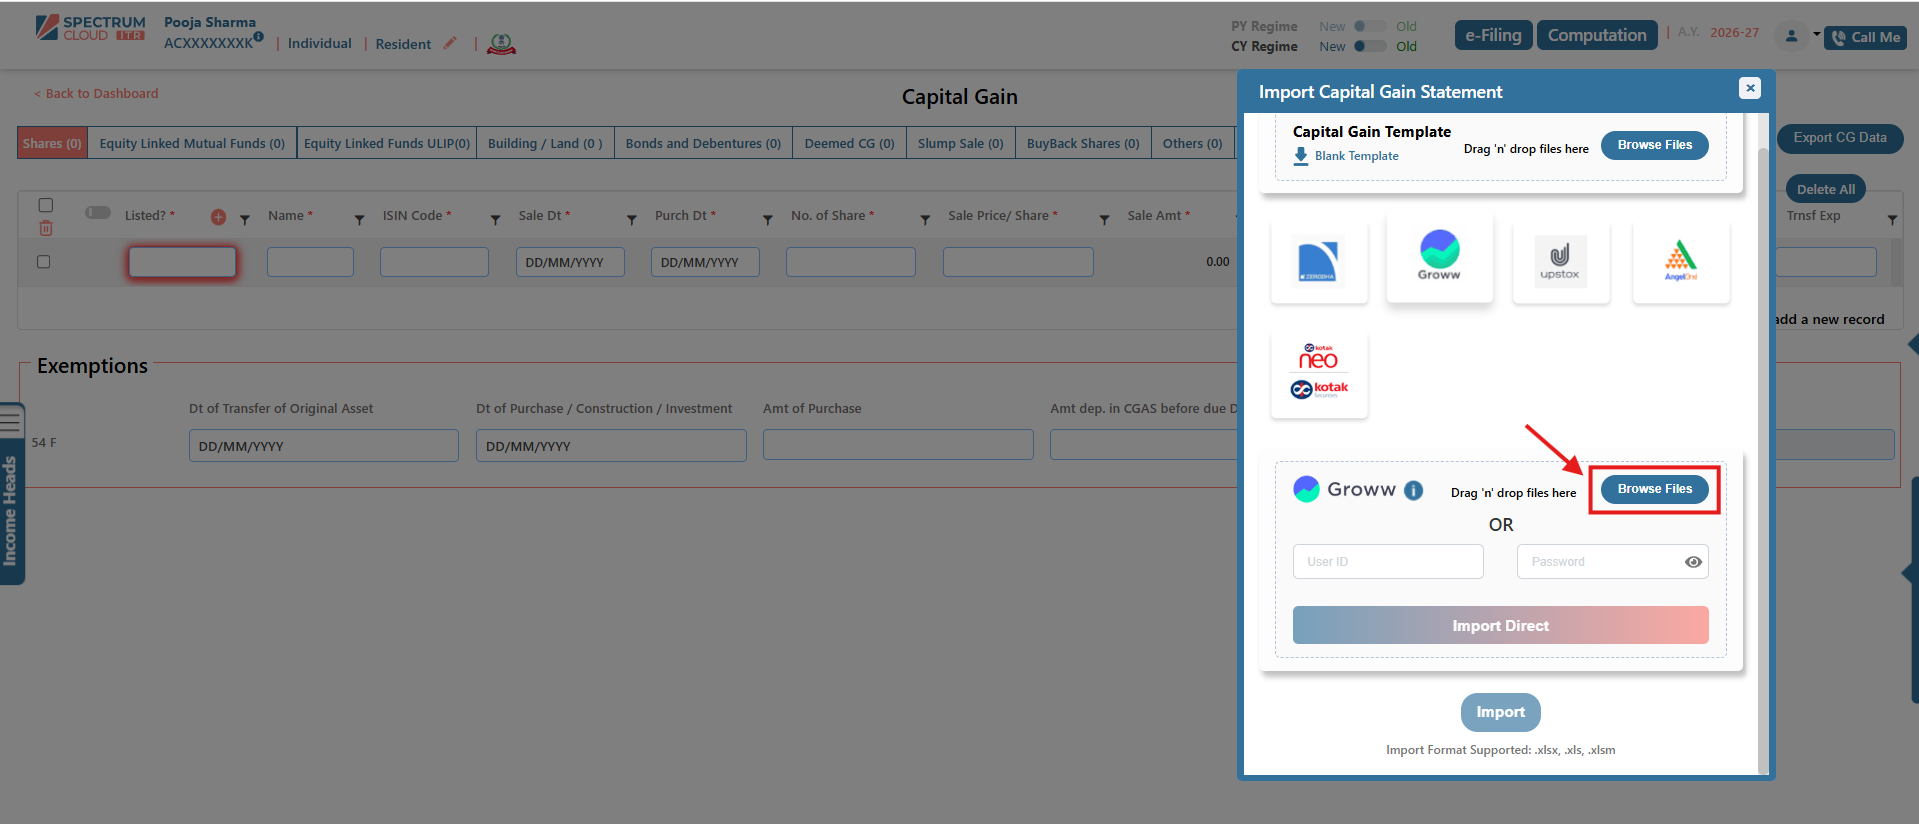Open the Building / Land tab
The image size is (1919, 824).
[x=544, y=143]
